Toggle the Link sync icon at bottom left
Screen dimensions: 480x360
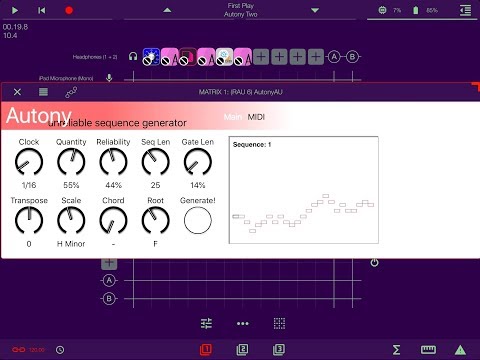(x=18, y=350)
